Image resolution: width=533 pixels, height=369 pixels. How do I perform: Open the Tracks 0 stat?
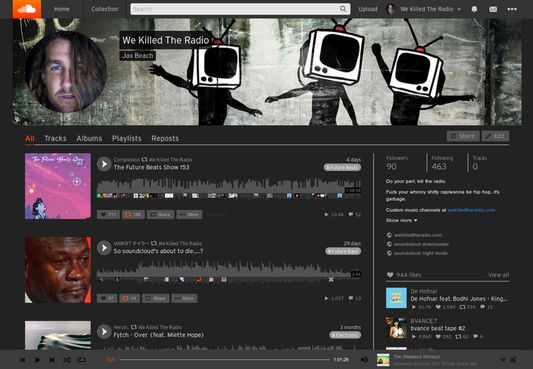pos(479,163)
